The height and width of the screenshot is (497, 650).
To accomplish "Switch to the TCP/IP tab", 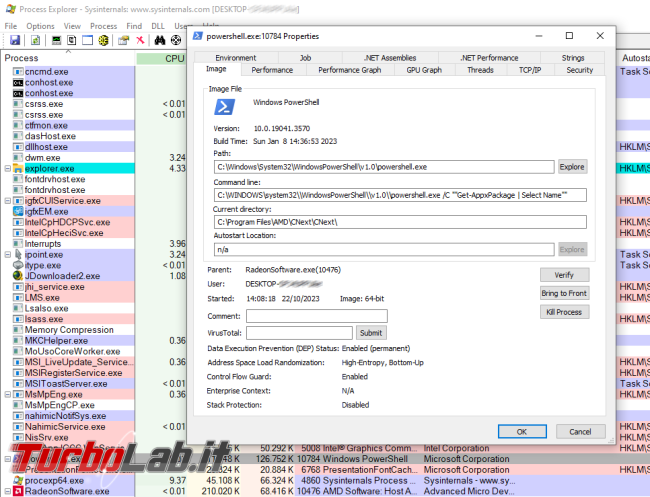I will (530, 70).
